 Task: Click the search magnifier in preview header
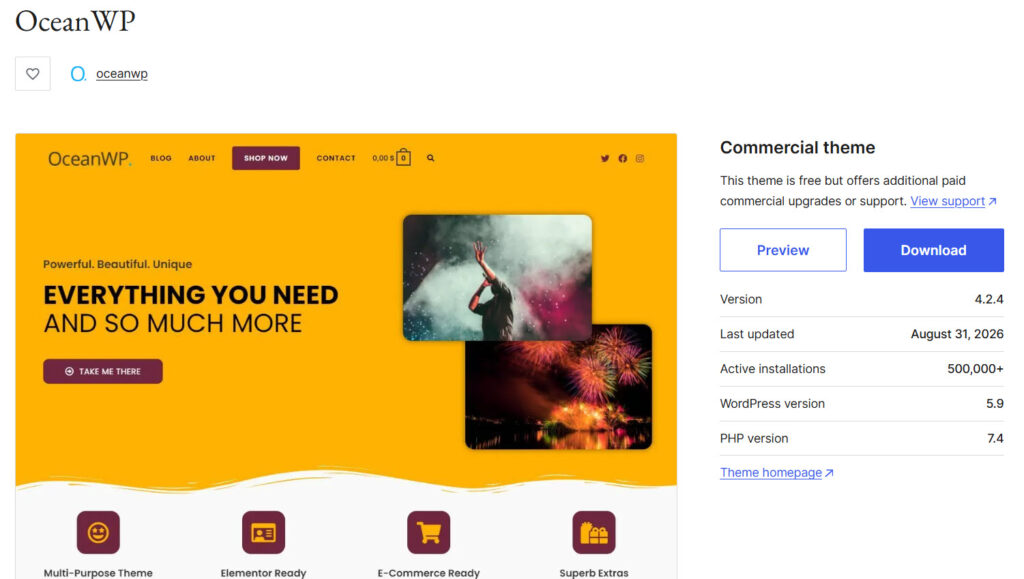click(430, 158)
